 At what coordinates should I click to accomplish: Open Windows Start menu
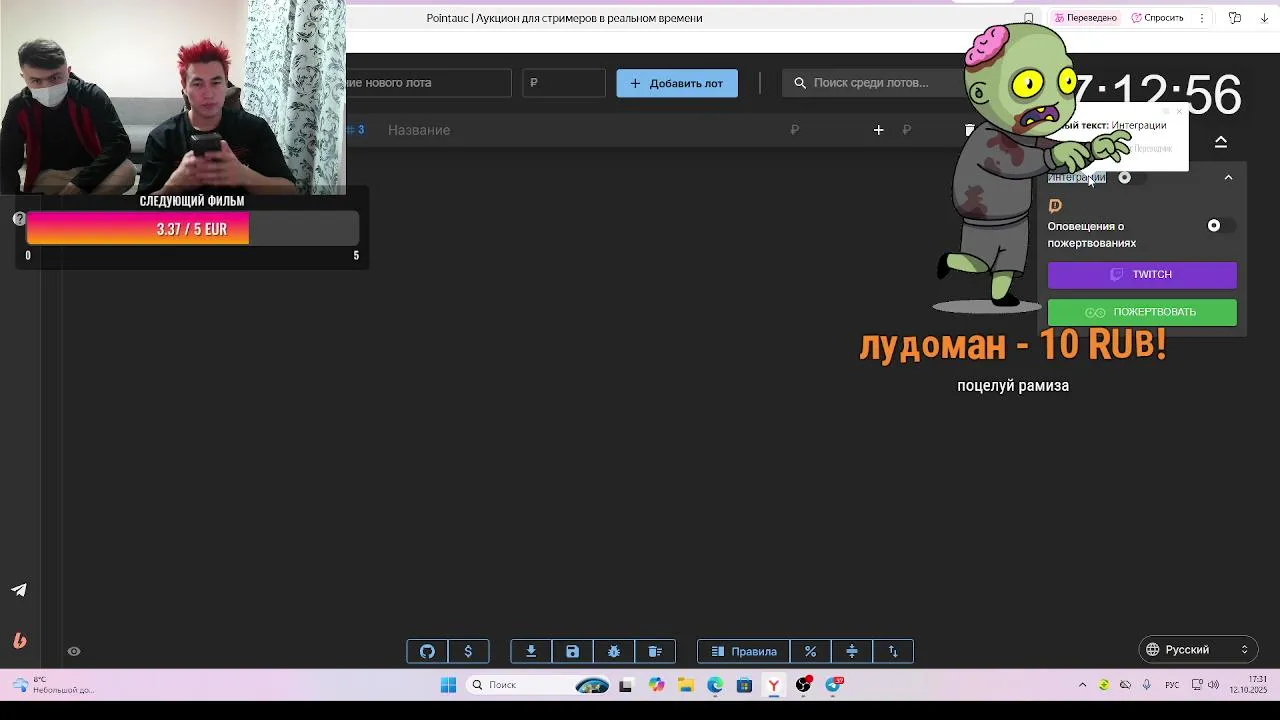(x=449, y=685)
